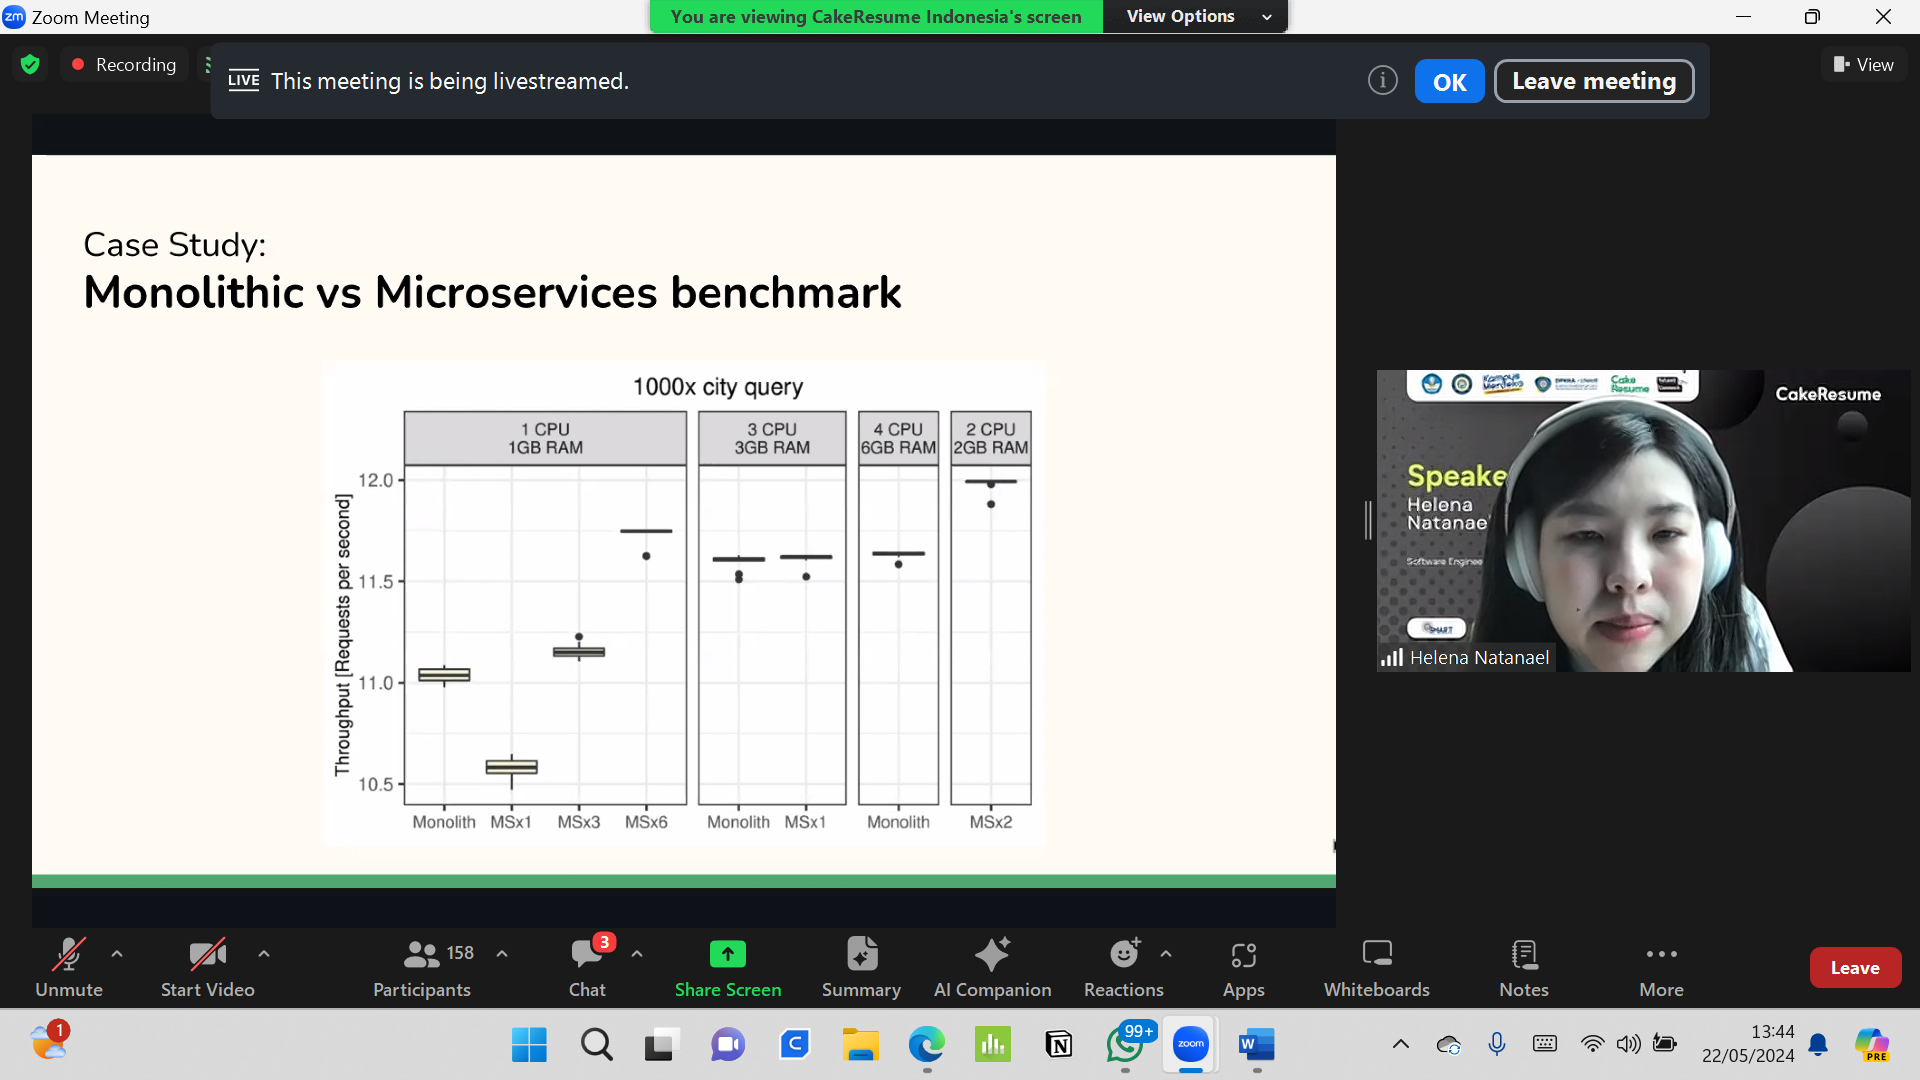Image resolution: width=1920 pixels, height=1080 pixels.
Task: Open the clock showing 13:44
Action: (x=1748, y=1044)
